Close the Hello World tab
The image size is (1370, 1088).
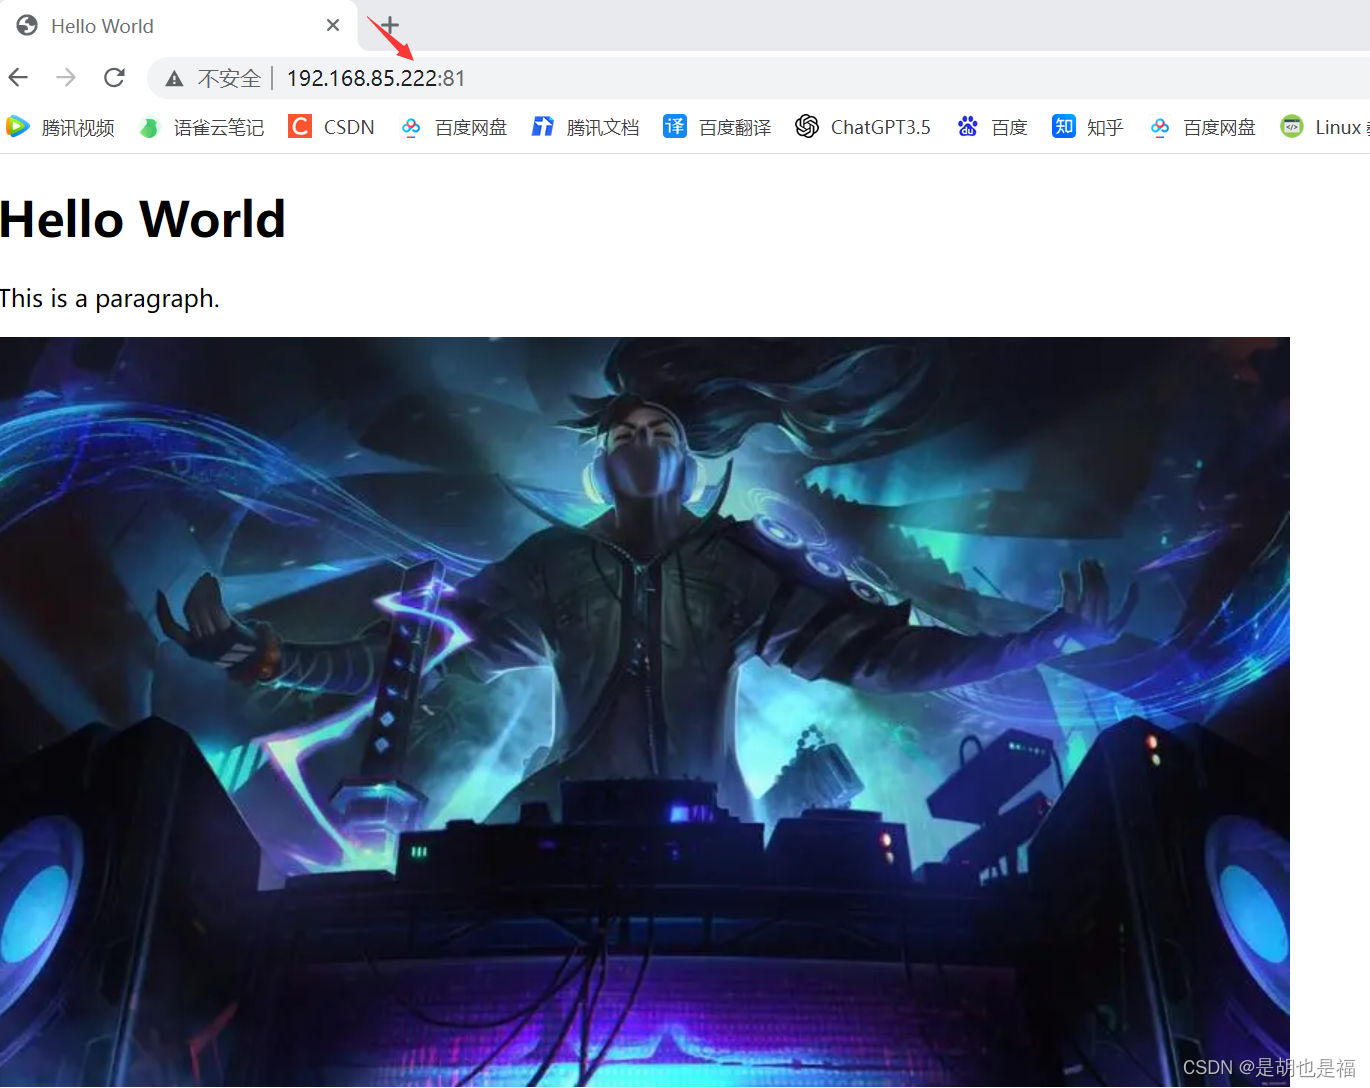[x=333, y=25]
